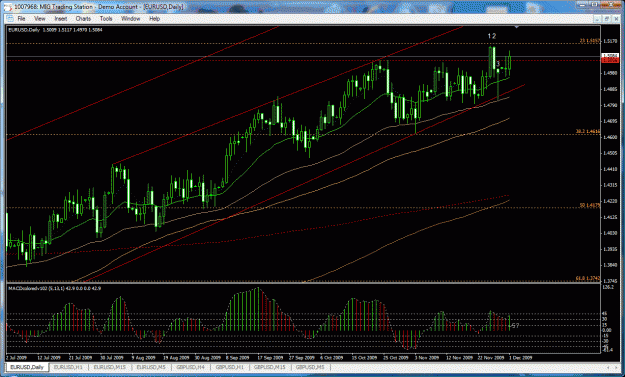This screenshot has height=377, width=625.
Task: Click the 50 Fibonacci level label
Action: (x=590, y=205)
